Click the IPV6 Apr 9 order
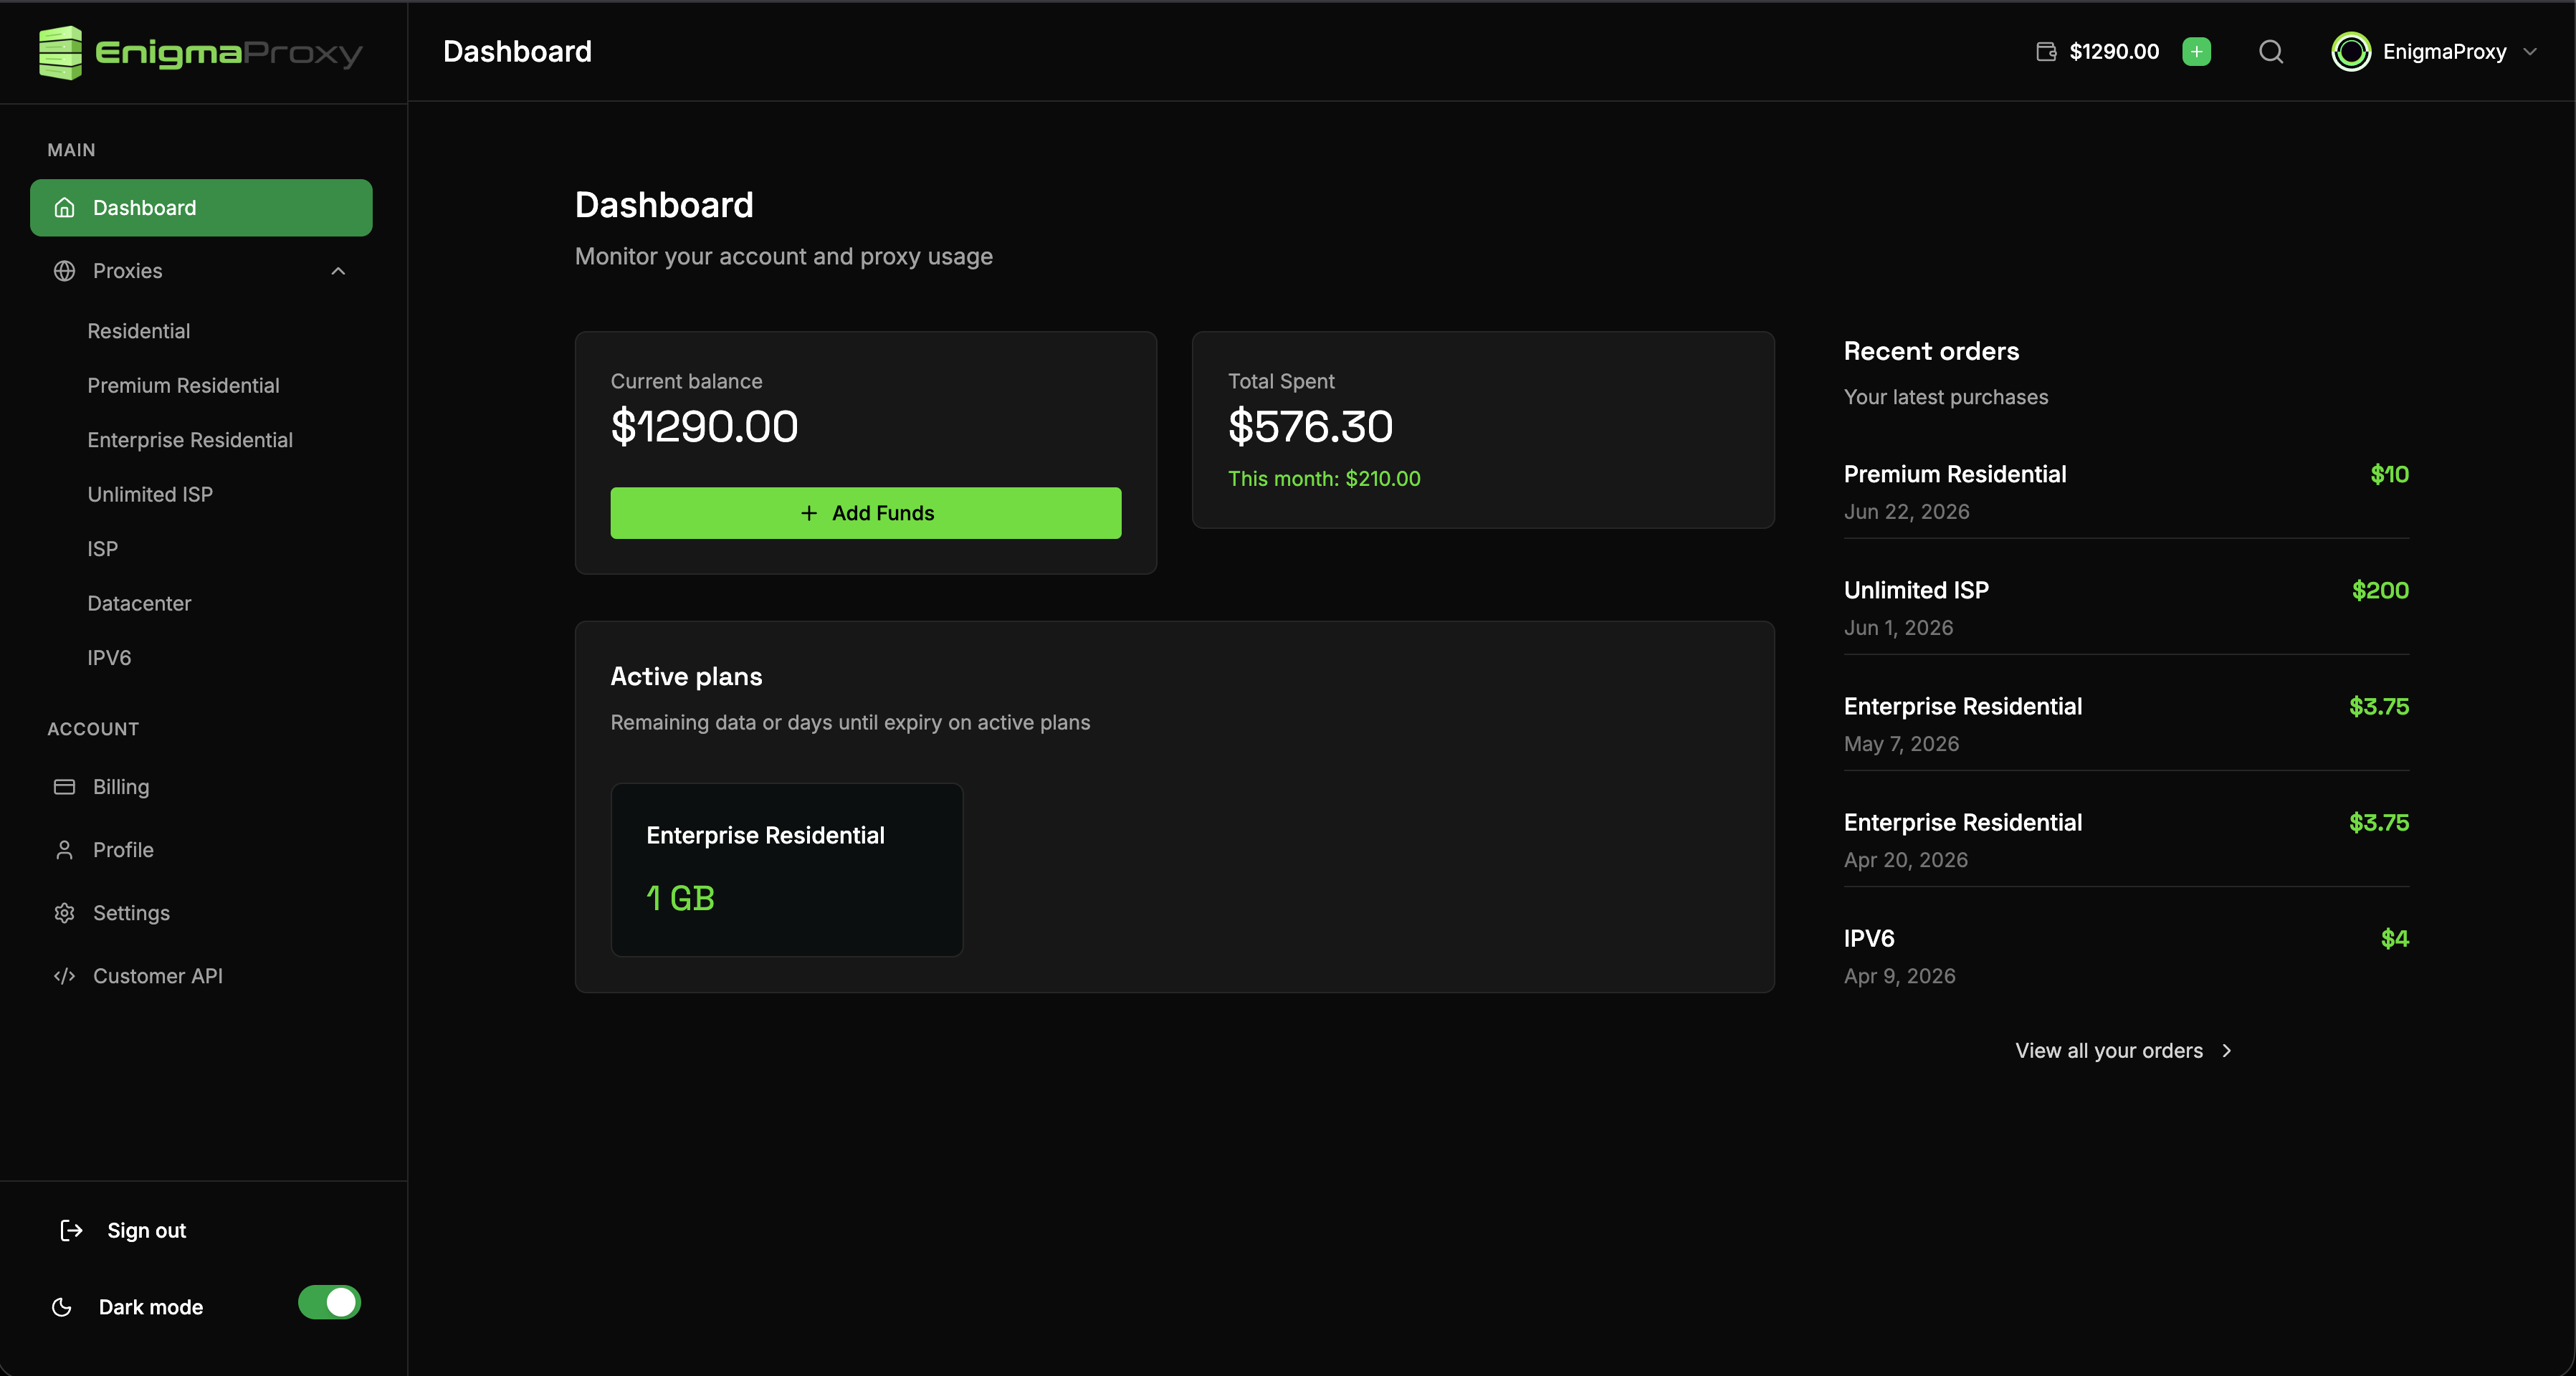Screen dimensions: 2576x1376 click(x=2126, y=956)
